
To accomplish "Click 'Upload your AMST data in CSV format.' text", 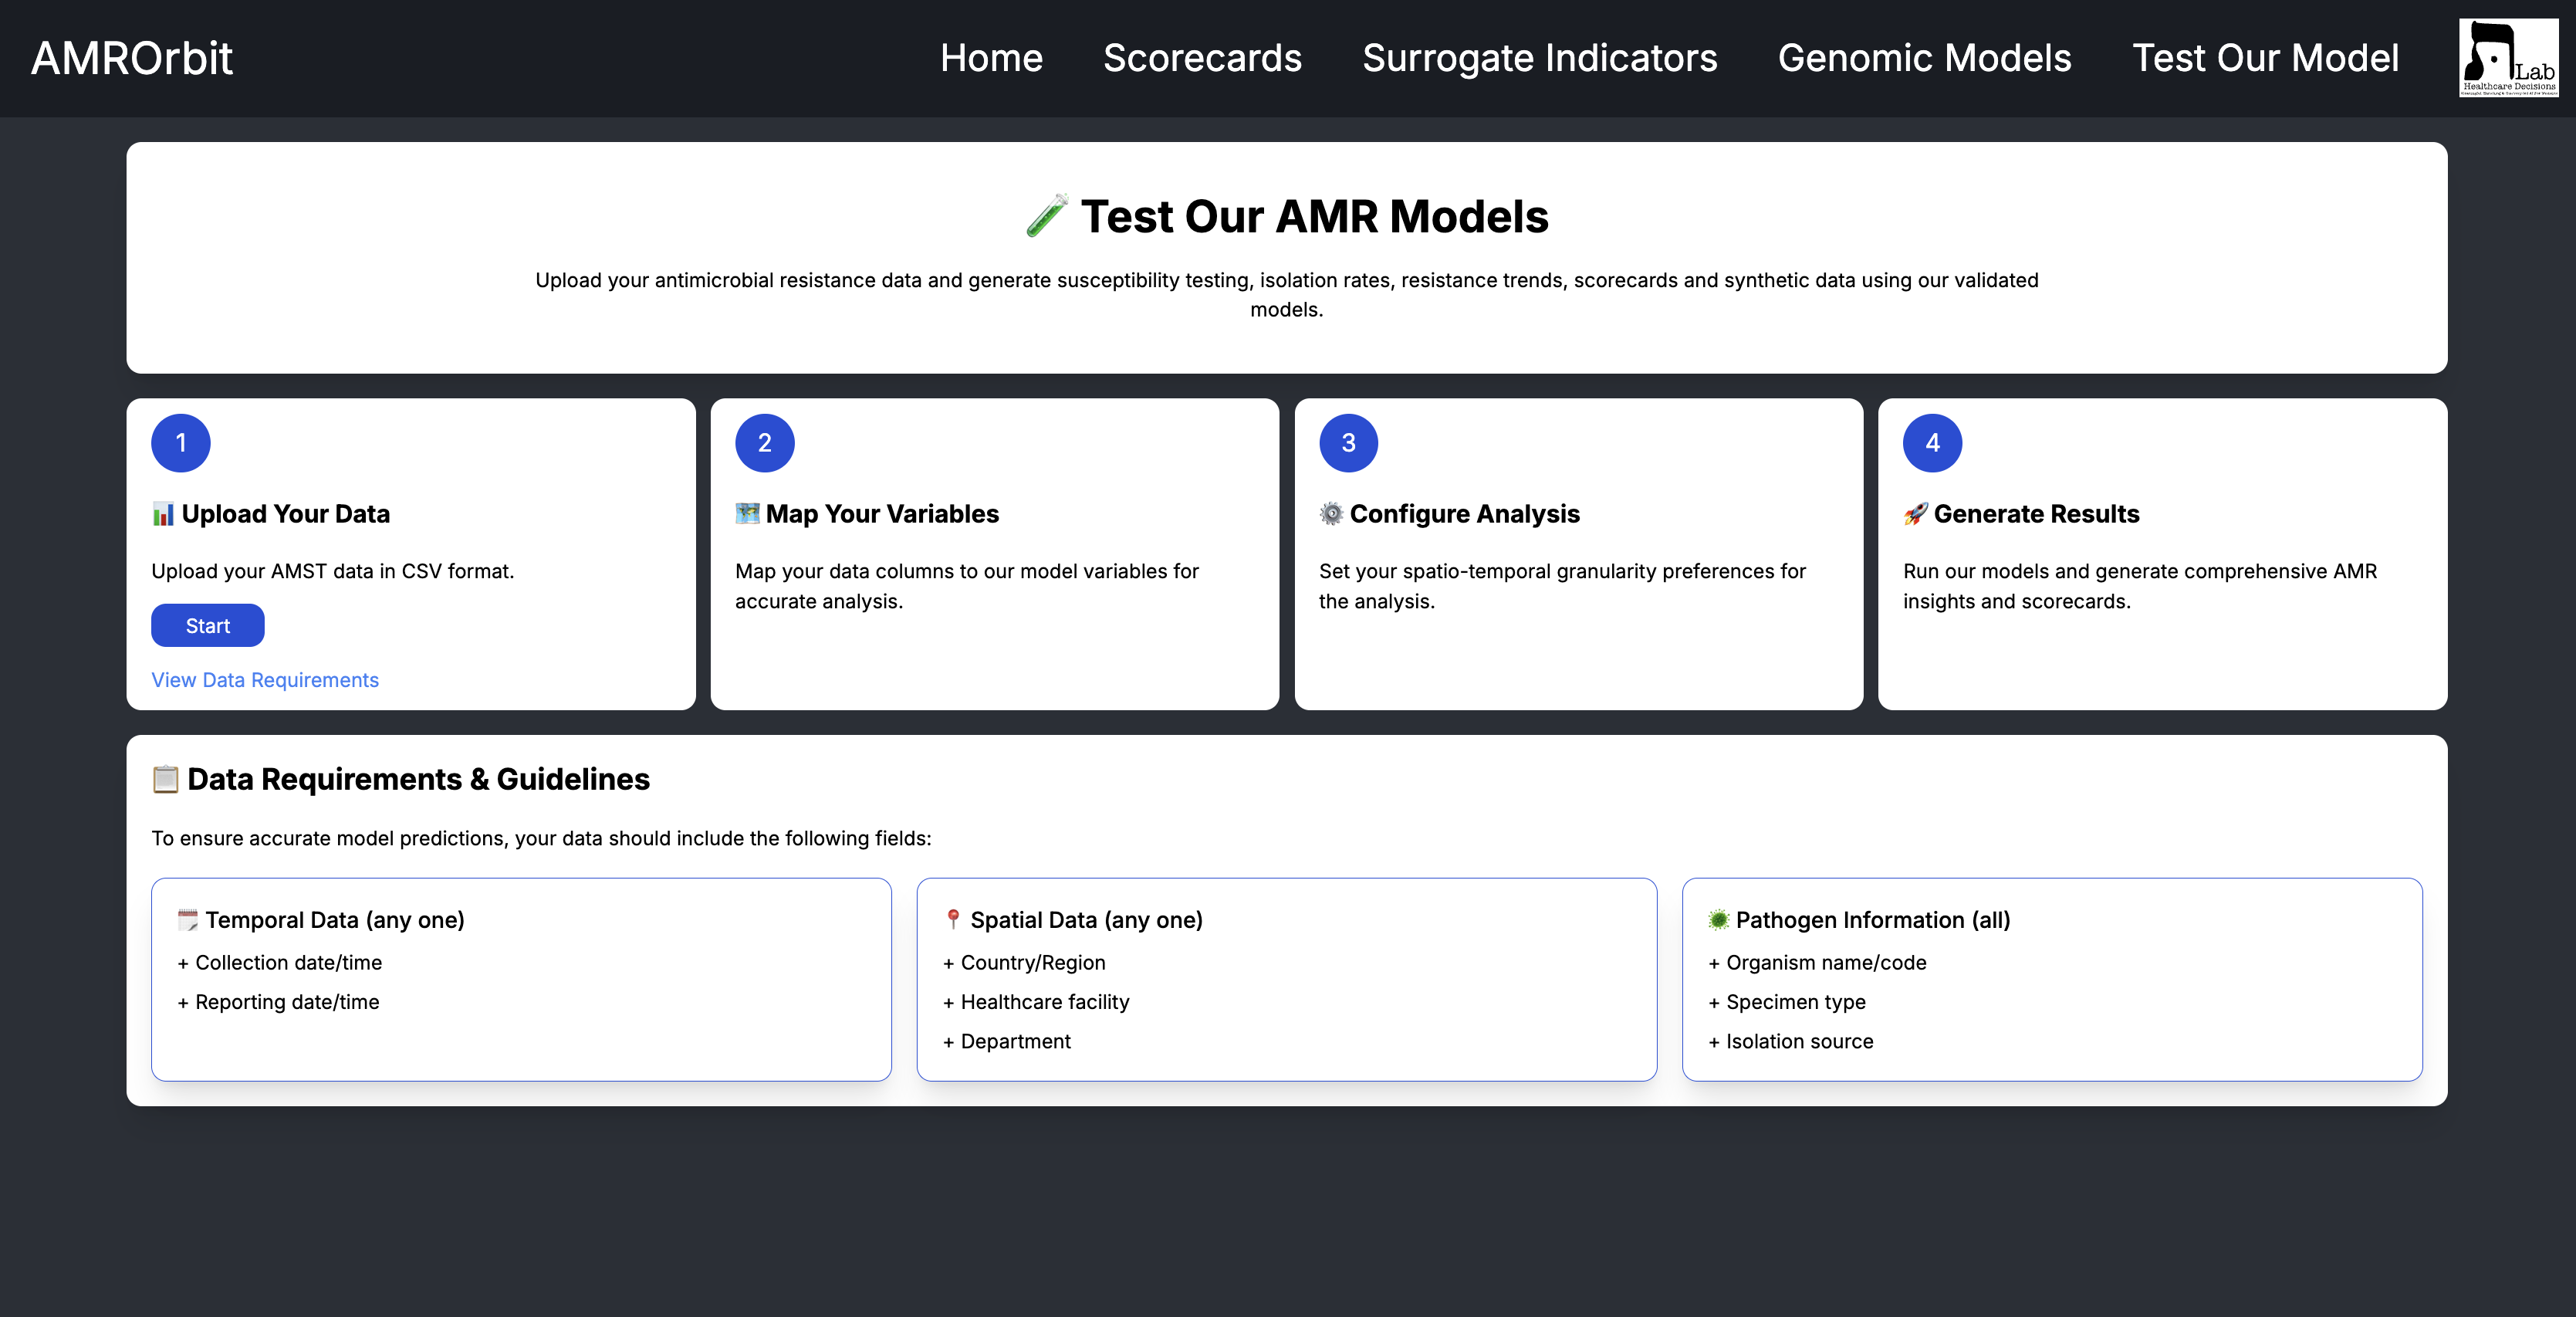I will (x=333, y=571).
